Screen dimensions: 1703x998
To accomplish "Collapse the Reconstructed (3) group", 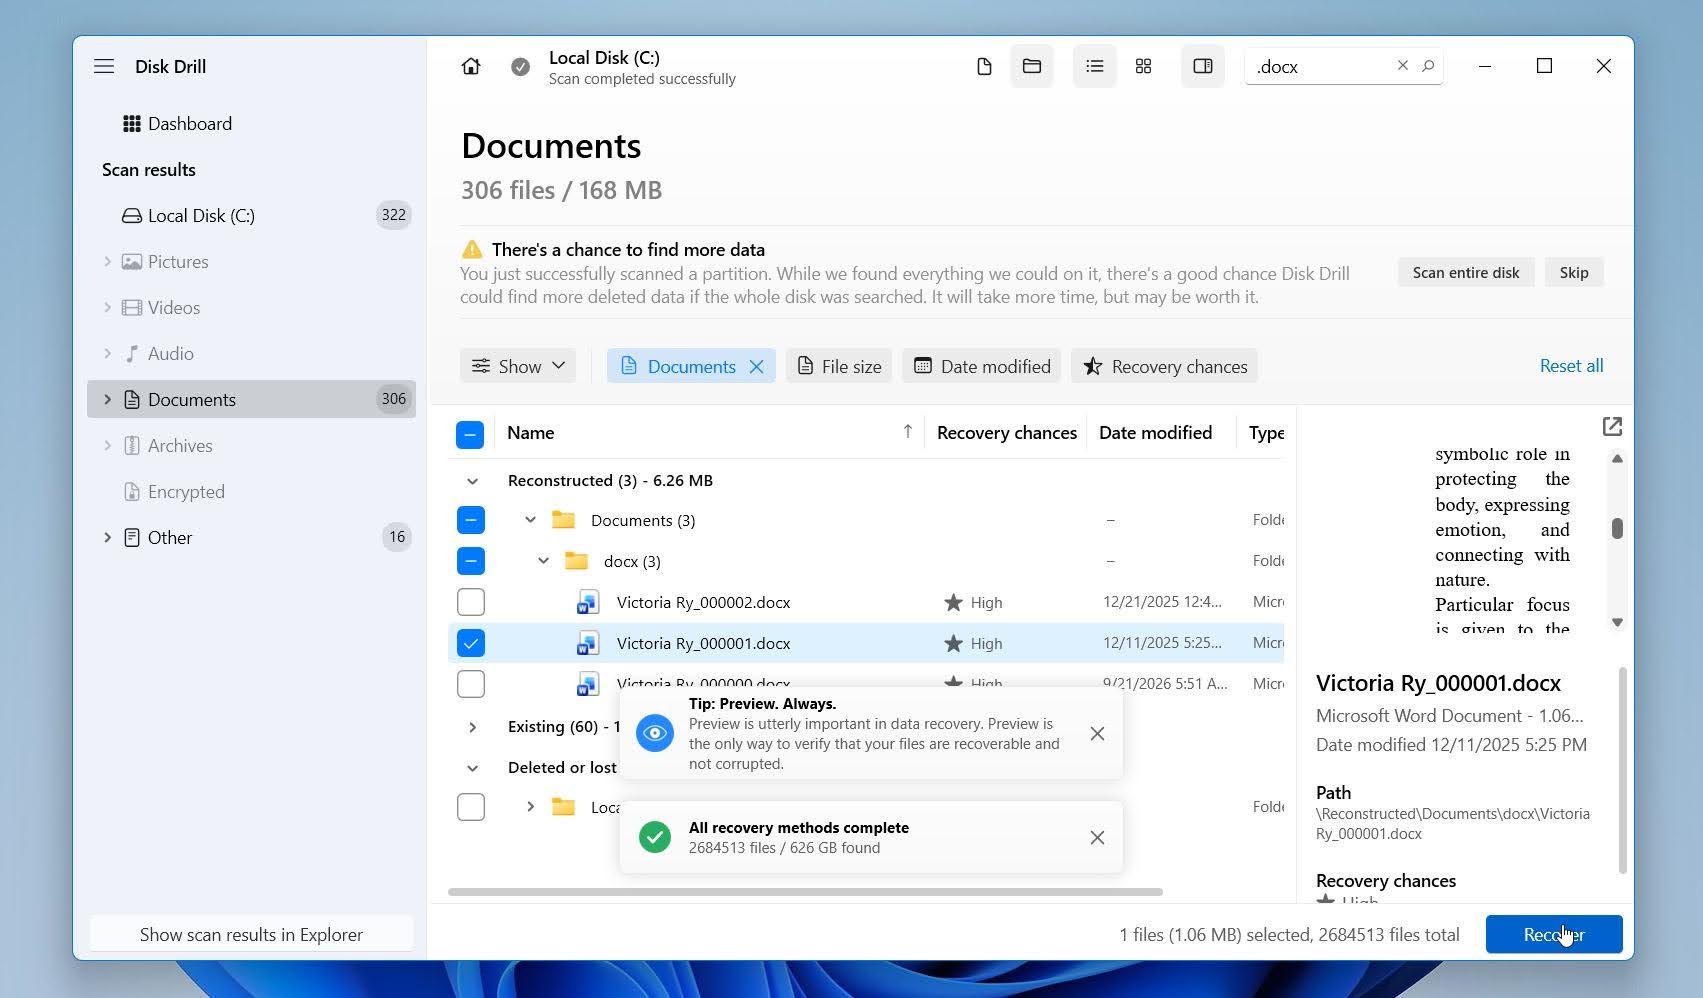I will (472, 481).
